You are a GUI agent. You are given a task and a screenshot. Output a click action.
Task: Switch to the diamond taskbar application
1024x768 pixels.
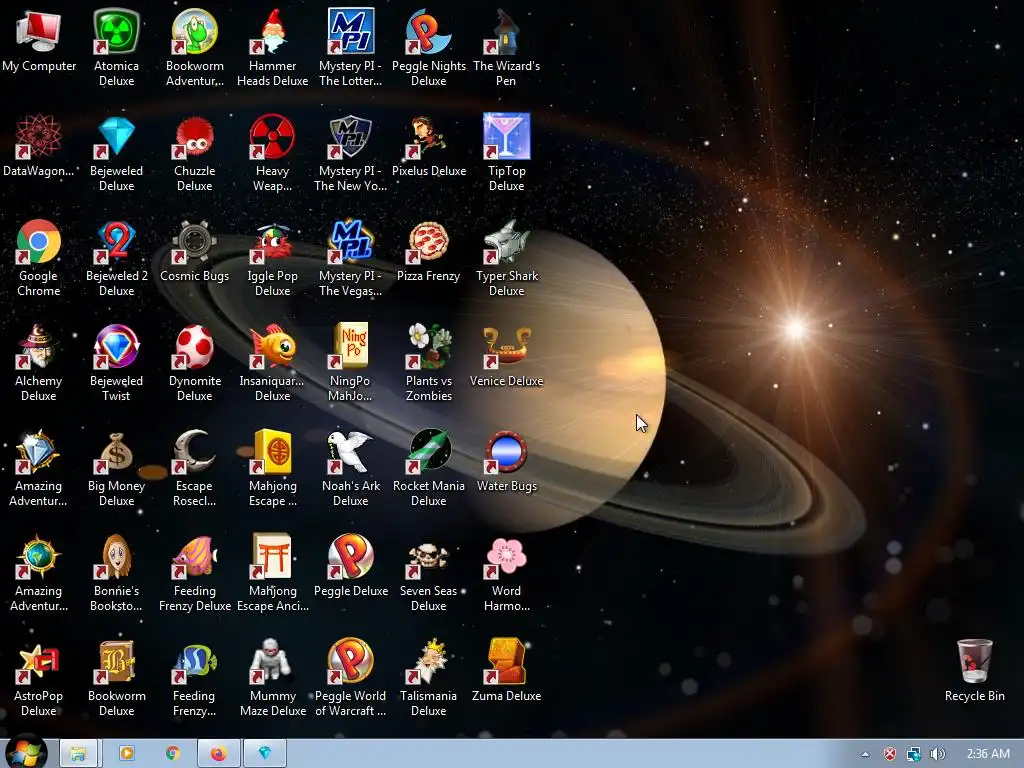[264, 754]
